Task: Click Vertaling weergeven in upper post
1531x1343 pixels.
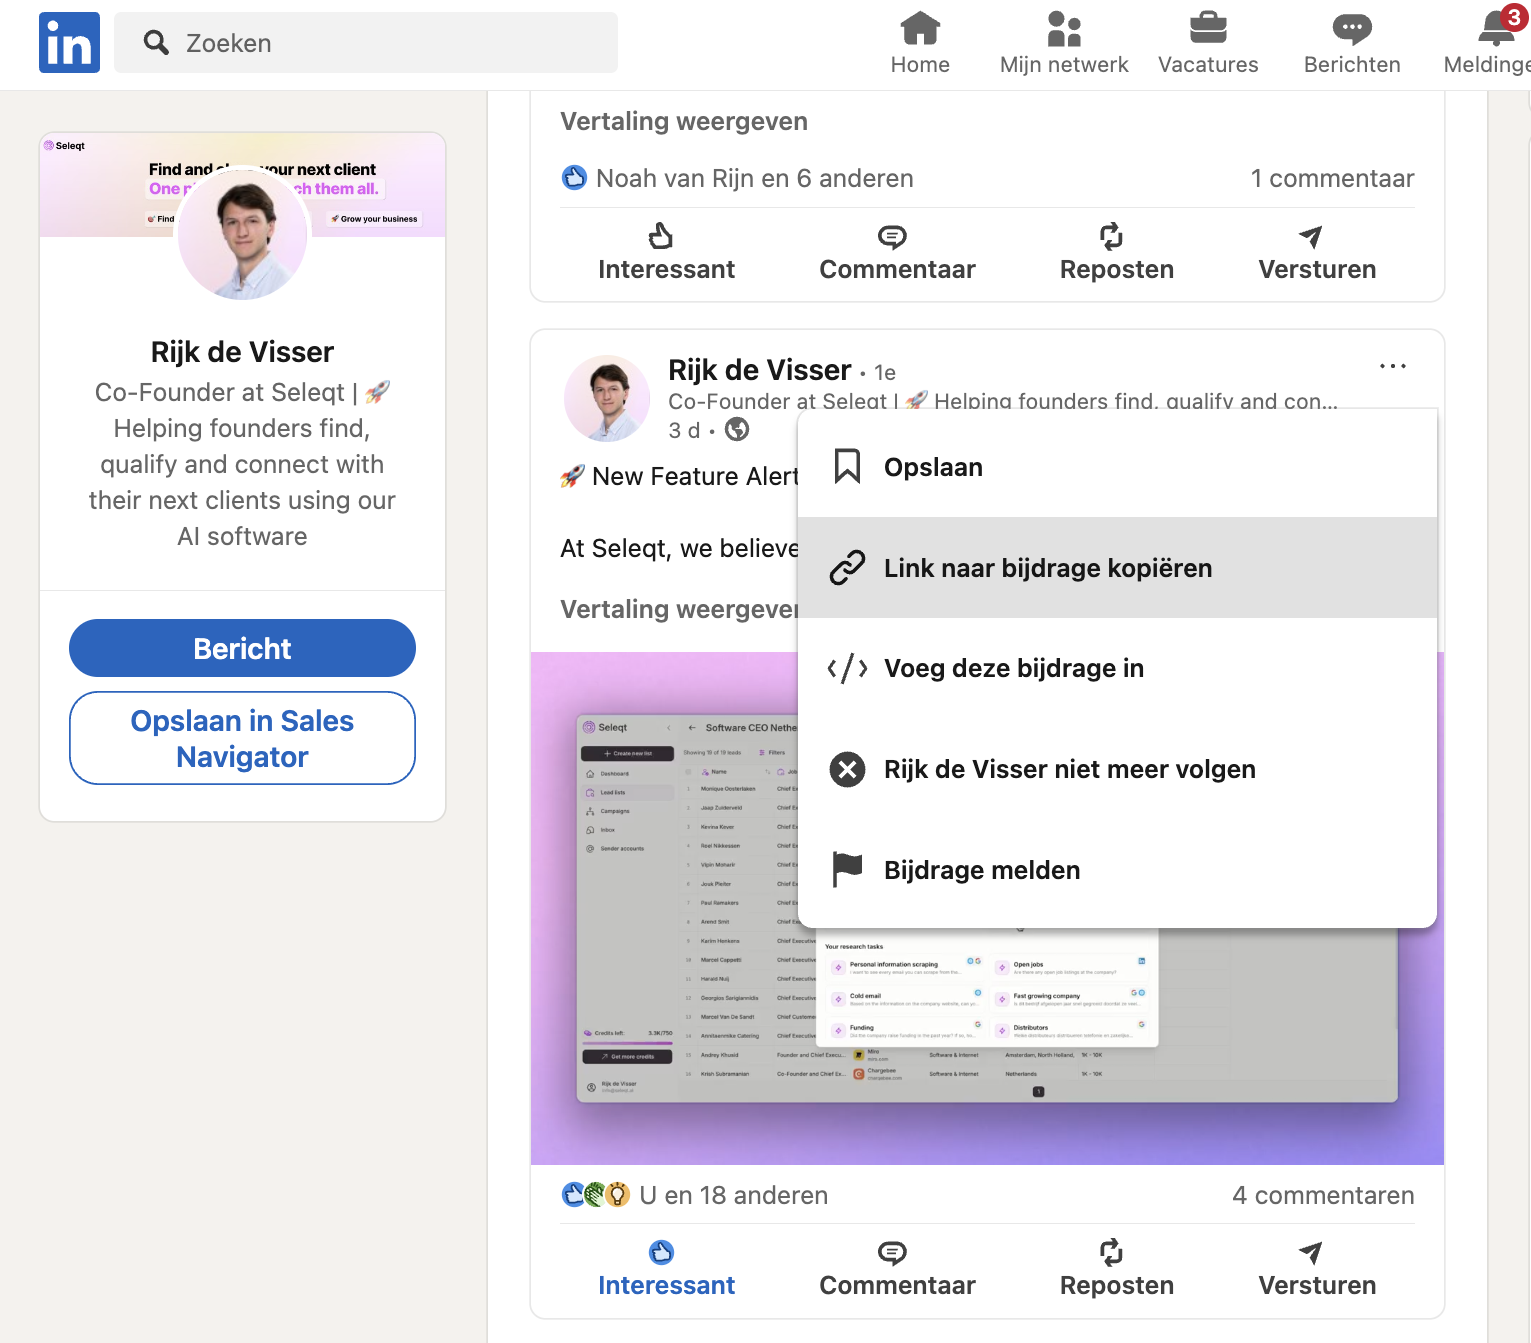Action: tap(684, 121)
